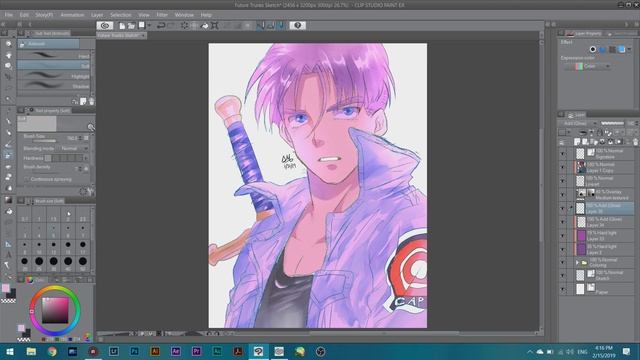Select the Ruler tool
This screenshot has height=360, width=640.
tap(8, 244)
